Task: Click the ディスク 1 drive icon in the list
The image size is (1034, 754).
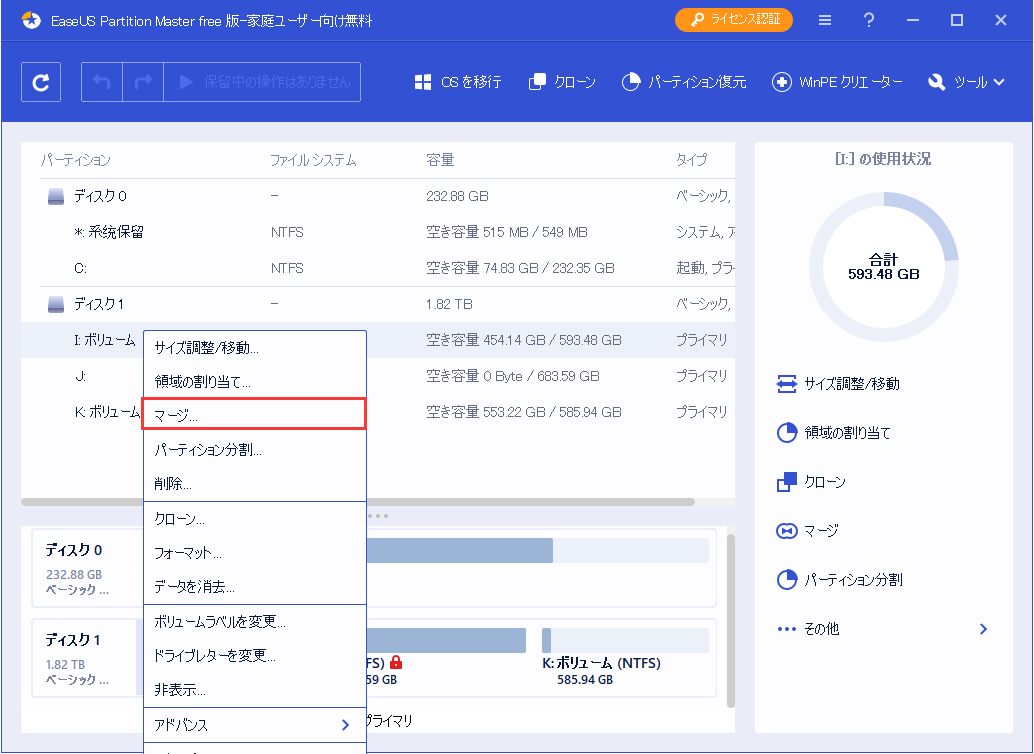Action: 56,305
